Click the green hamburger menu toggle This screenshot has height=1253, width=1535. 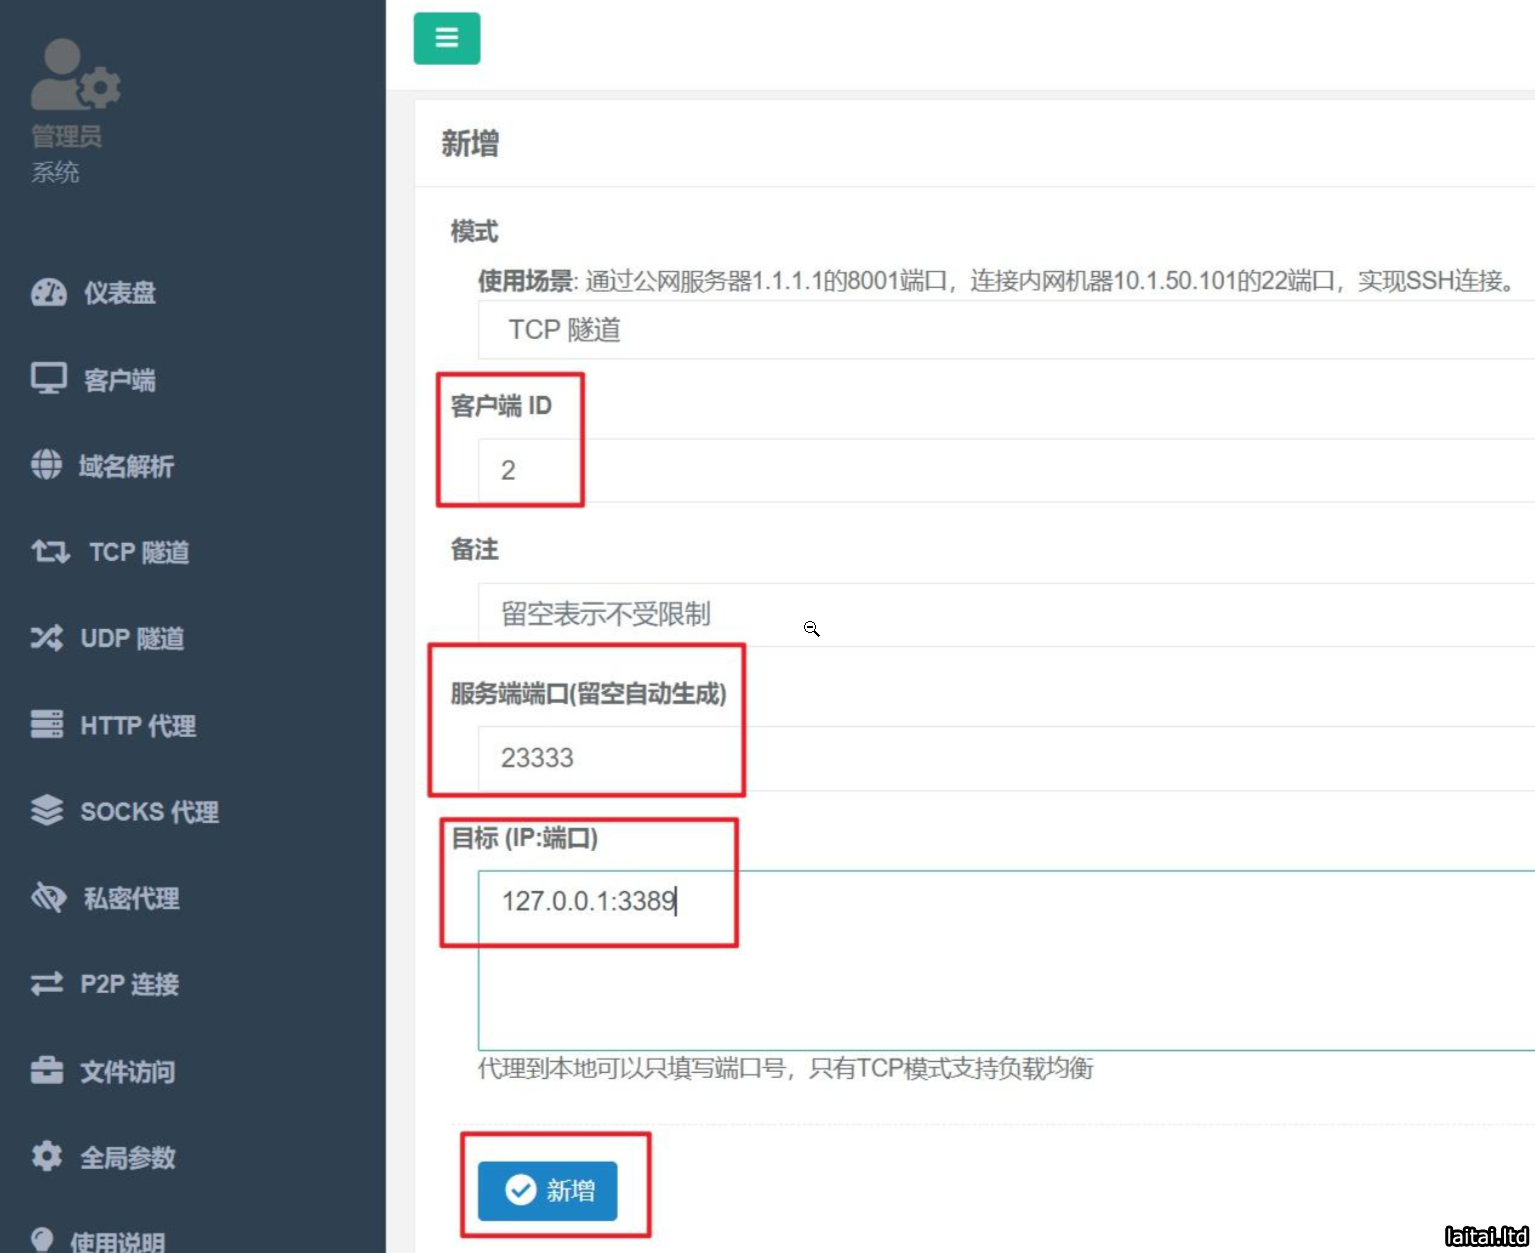click(x=446, y=38)
